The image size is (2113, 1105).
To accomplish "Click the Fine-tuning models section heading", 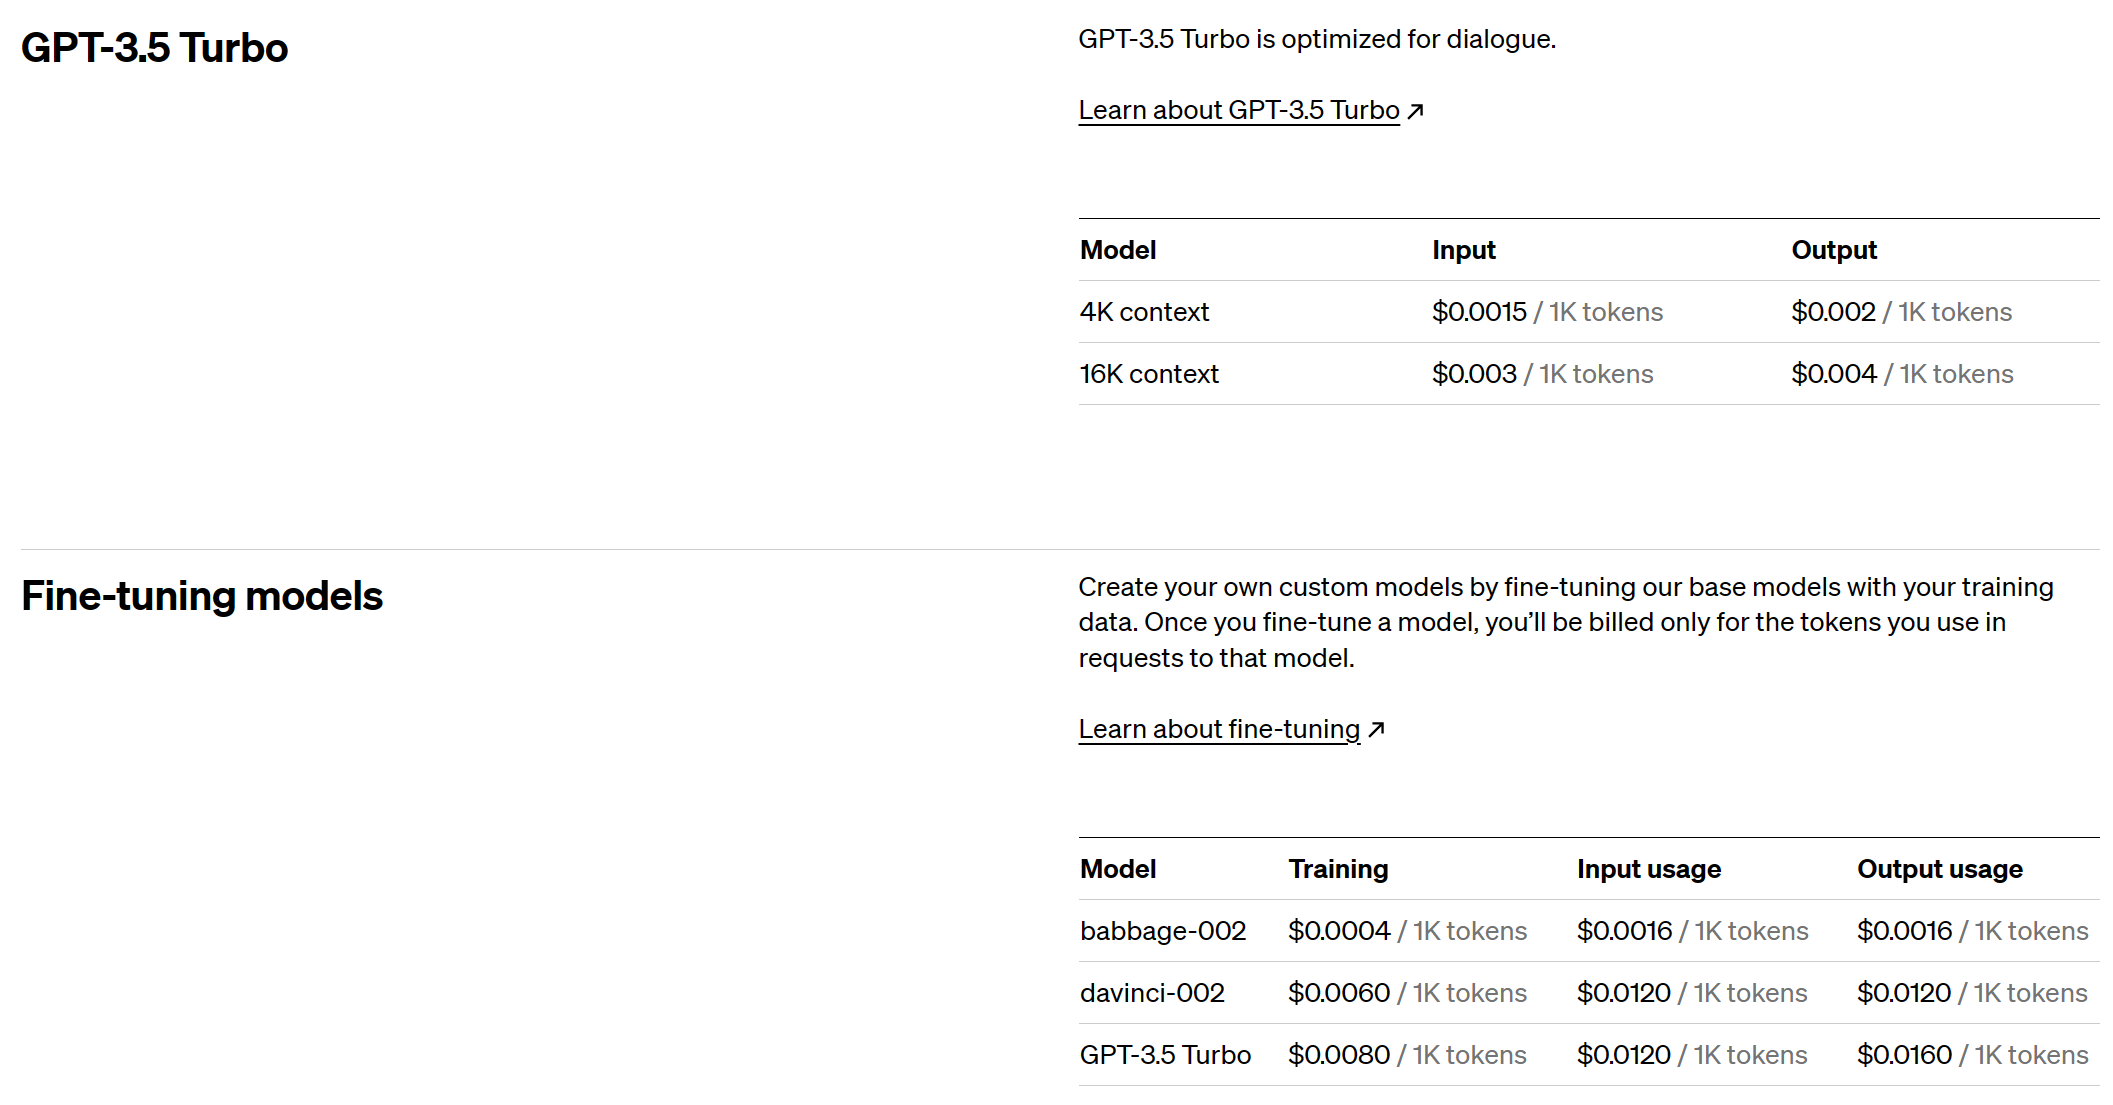I will pyautogui.click(x=201, y=596).
